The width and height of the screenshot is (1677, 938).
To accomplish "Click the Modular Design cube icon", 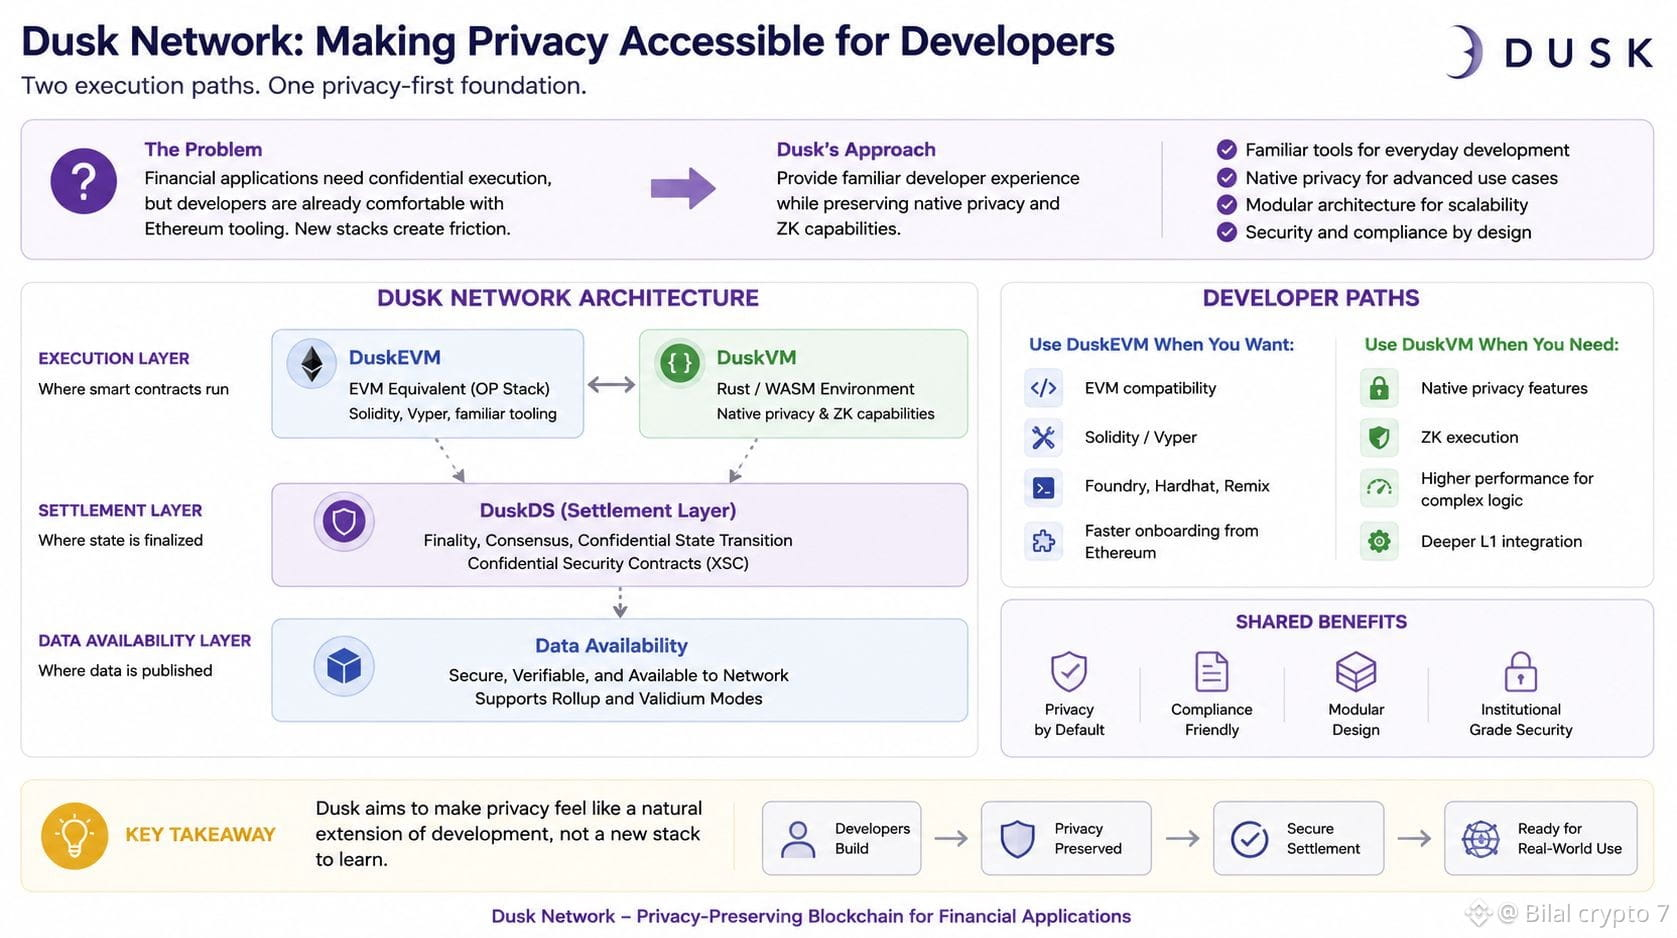I will (1356, 671).
